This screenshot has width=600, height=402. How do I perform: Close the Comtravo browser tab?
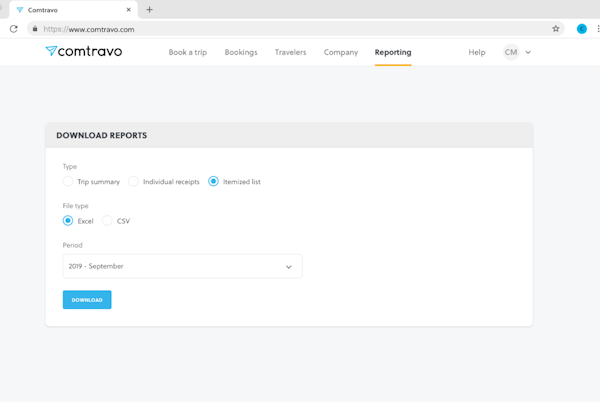[129, 10]
